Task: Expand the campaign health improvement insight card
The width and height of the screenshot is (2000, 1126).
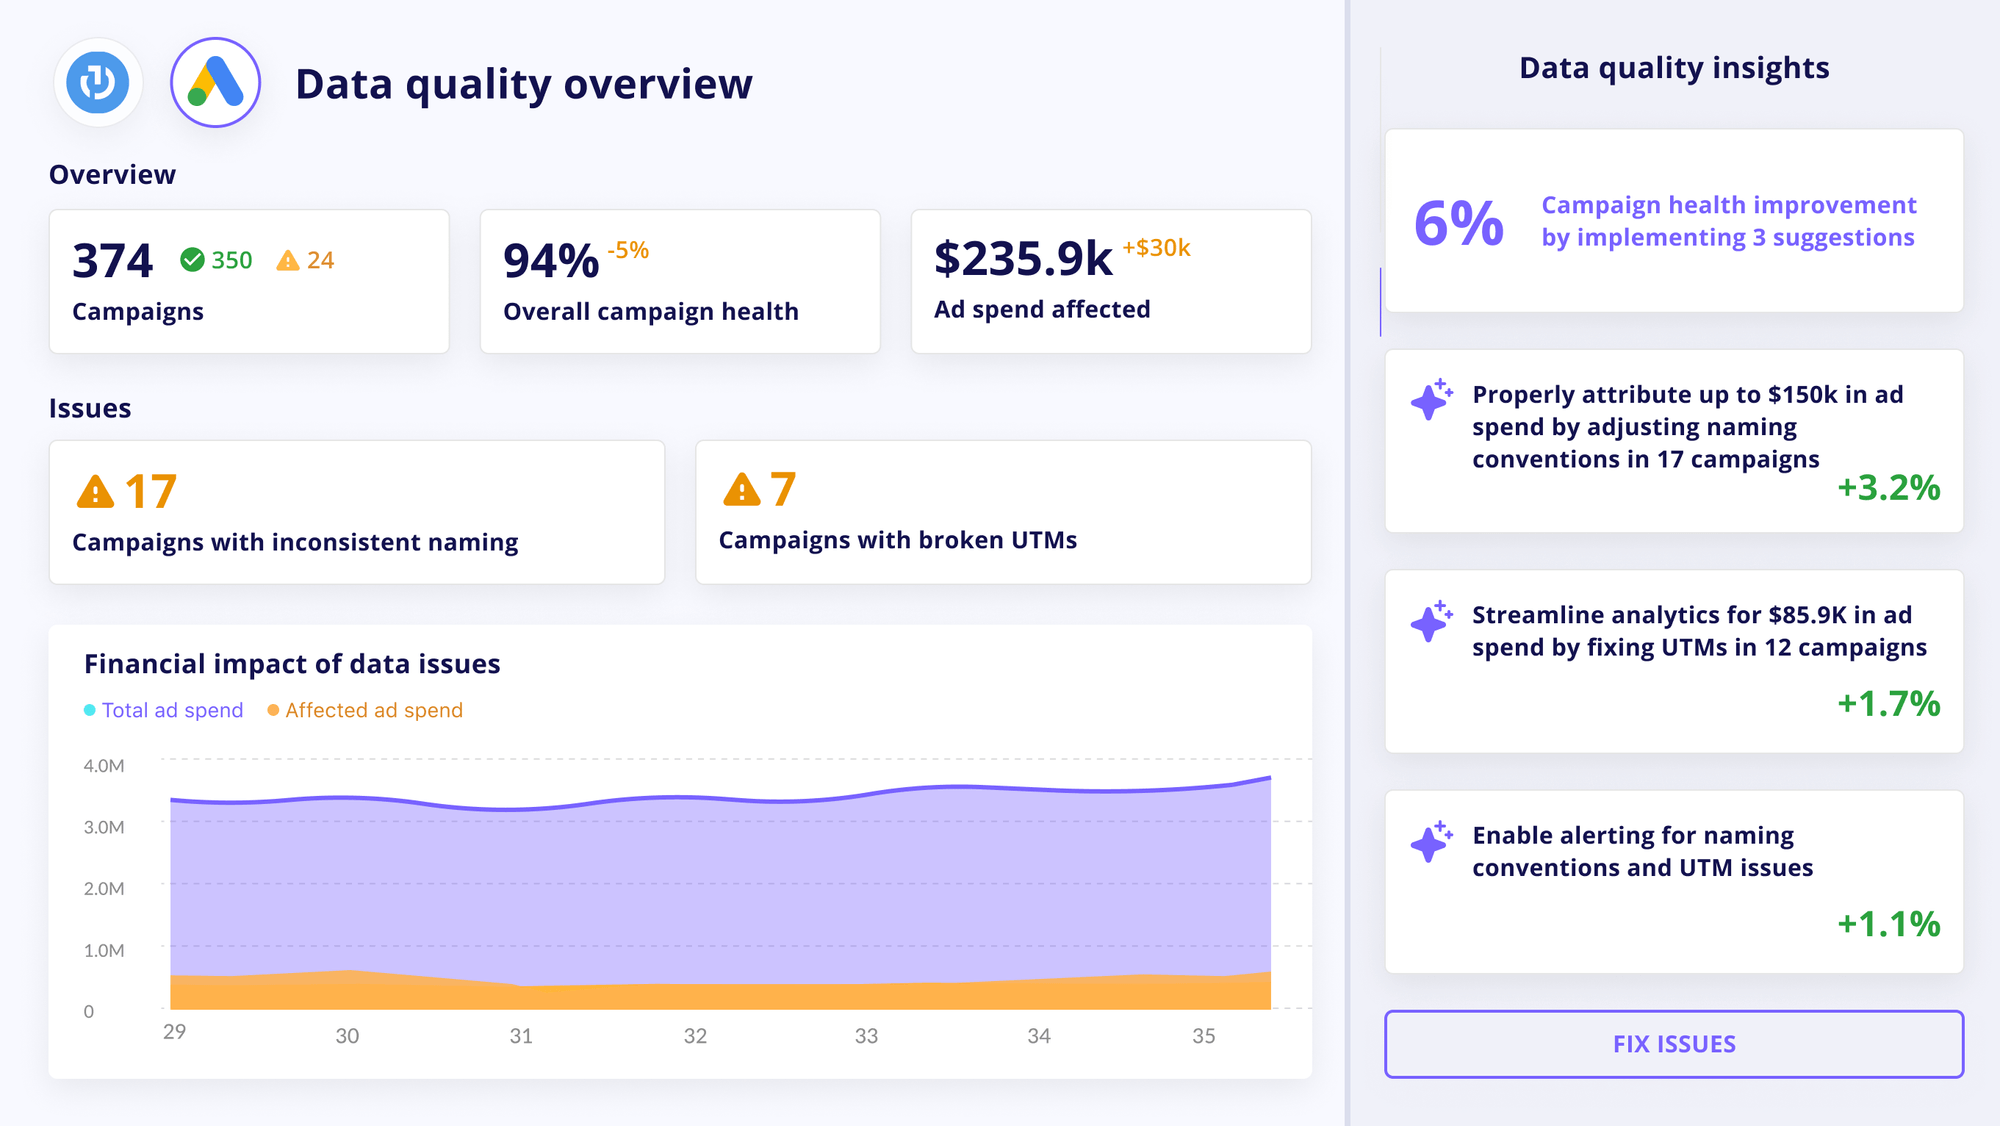Action: pos(1675,220)
